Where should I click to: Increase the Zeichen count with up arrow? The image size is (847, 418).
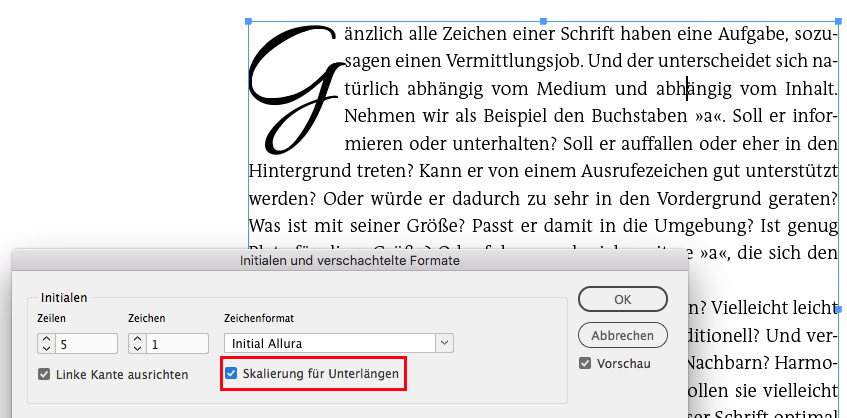137,338
